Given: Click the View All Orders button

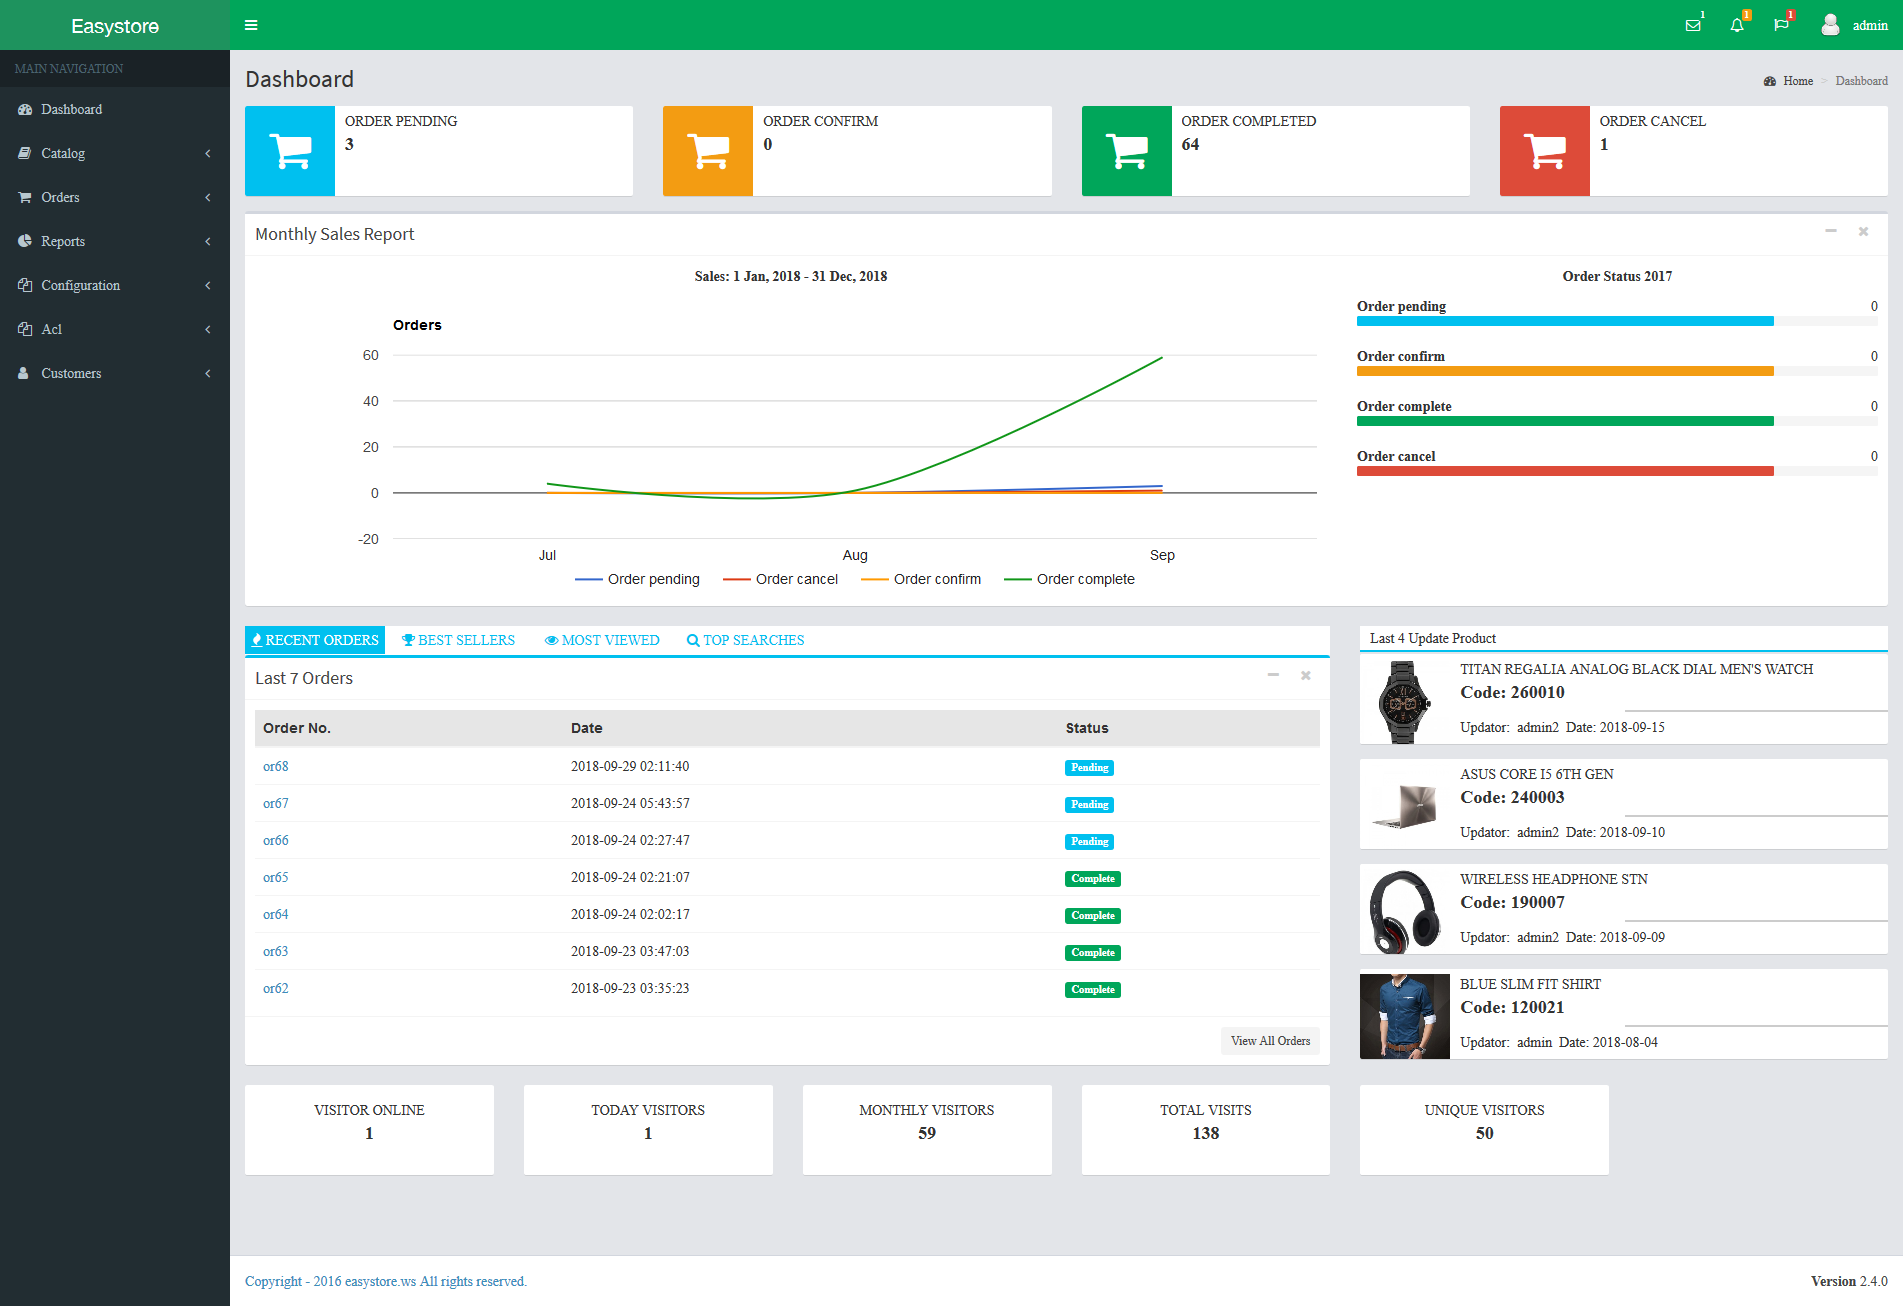Looking at the screenshot, I should (1270, 1041).
